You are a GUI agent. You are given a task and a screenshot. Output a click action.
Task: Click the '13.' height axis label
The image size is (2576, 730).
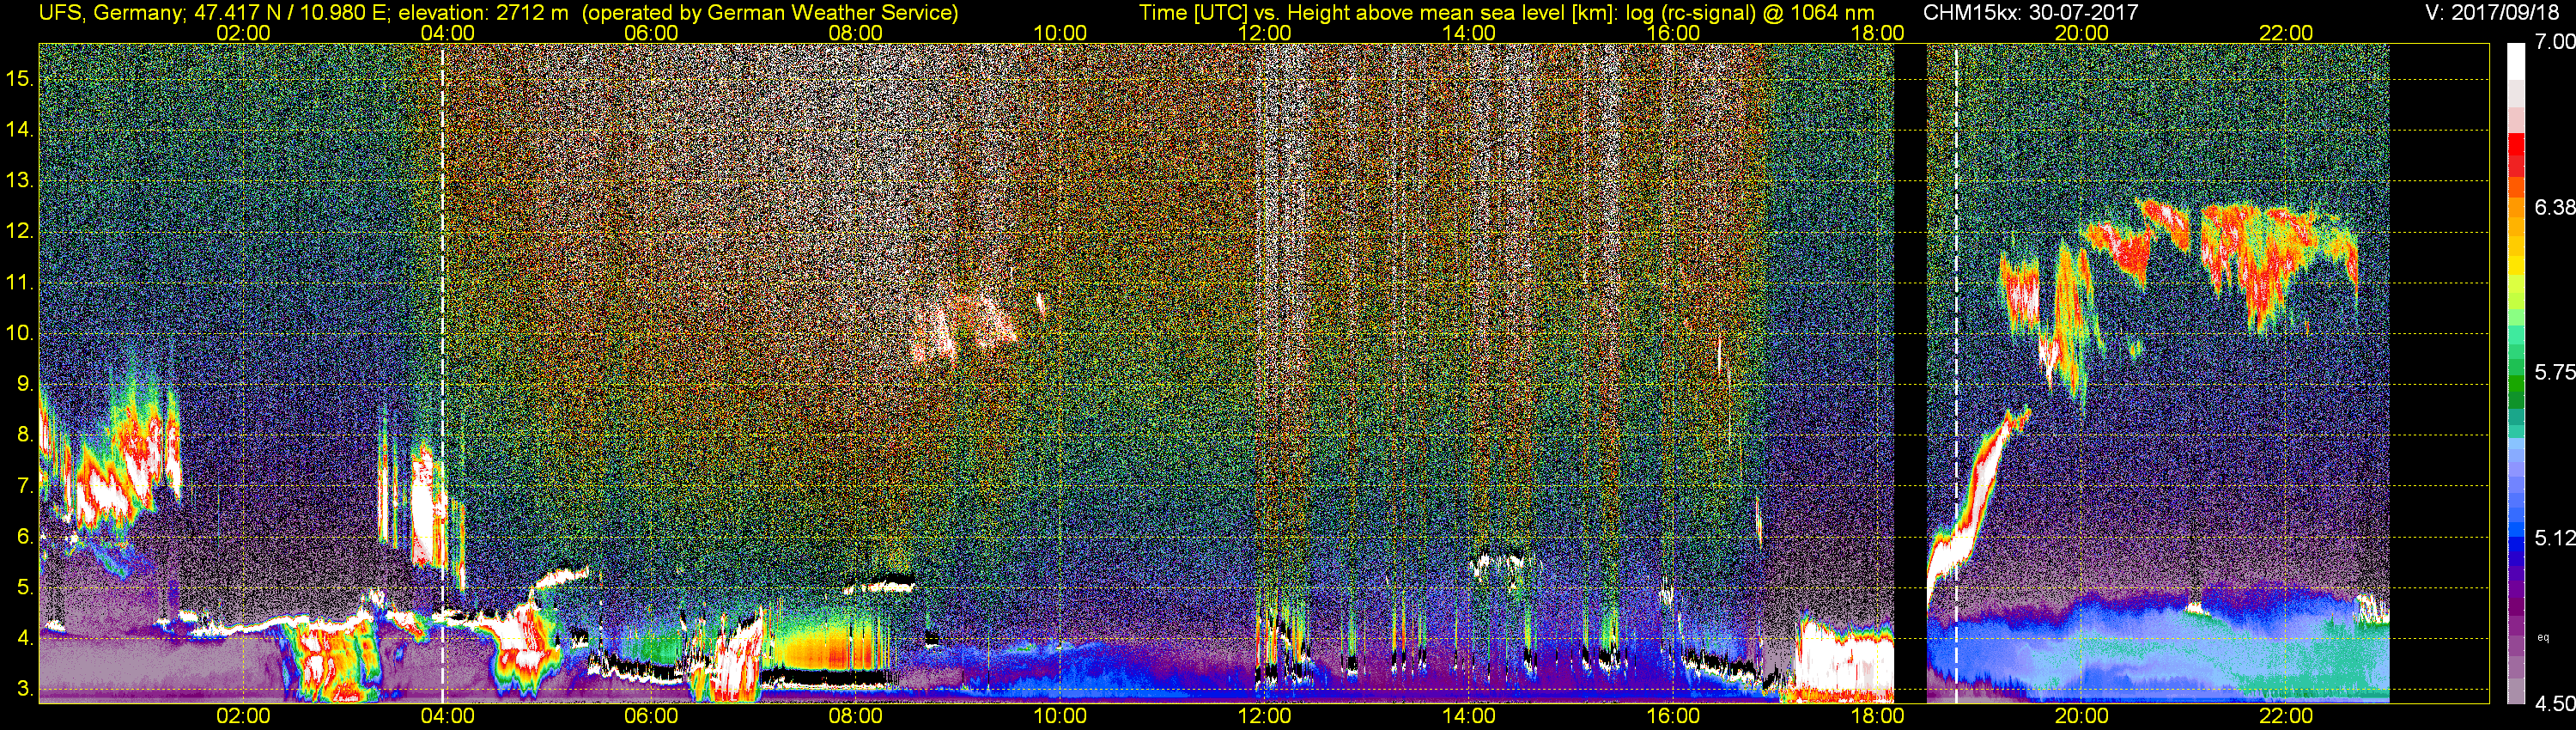[19, 181]
